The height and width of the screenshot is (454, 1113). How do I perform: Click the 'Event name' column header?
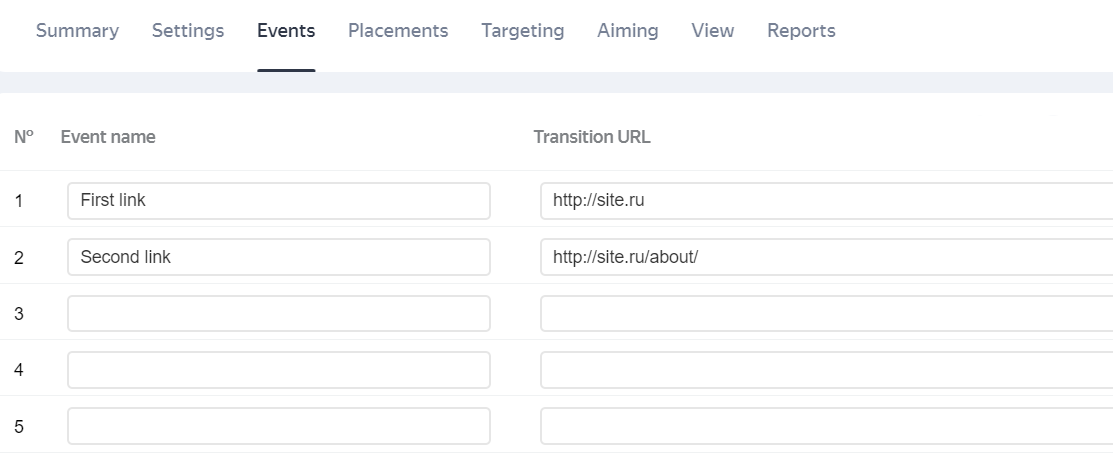108,137
